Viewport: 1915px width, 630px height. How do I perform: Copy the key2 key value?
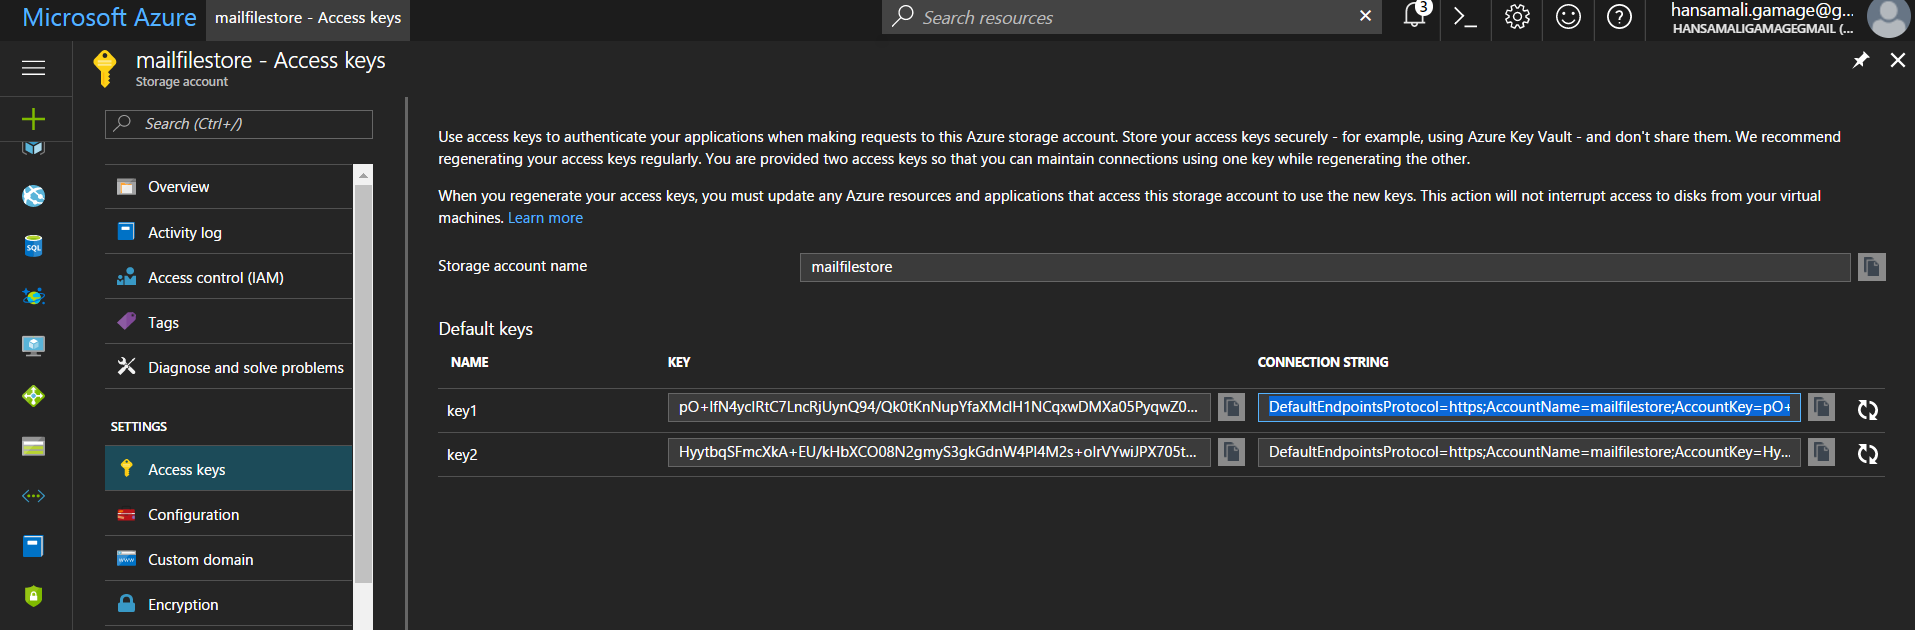click(1231, 452)
